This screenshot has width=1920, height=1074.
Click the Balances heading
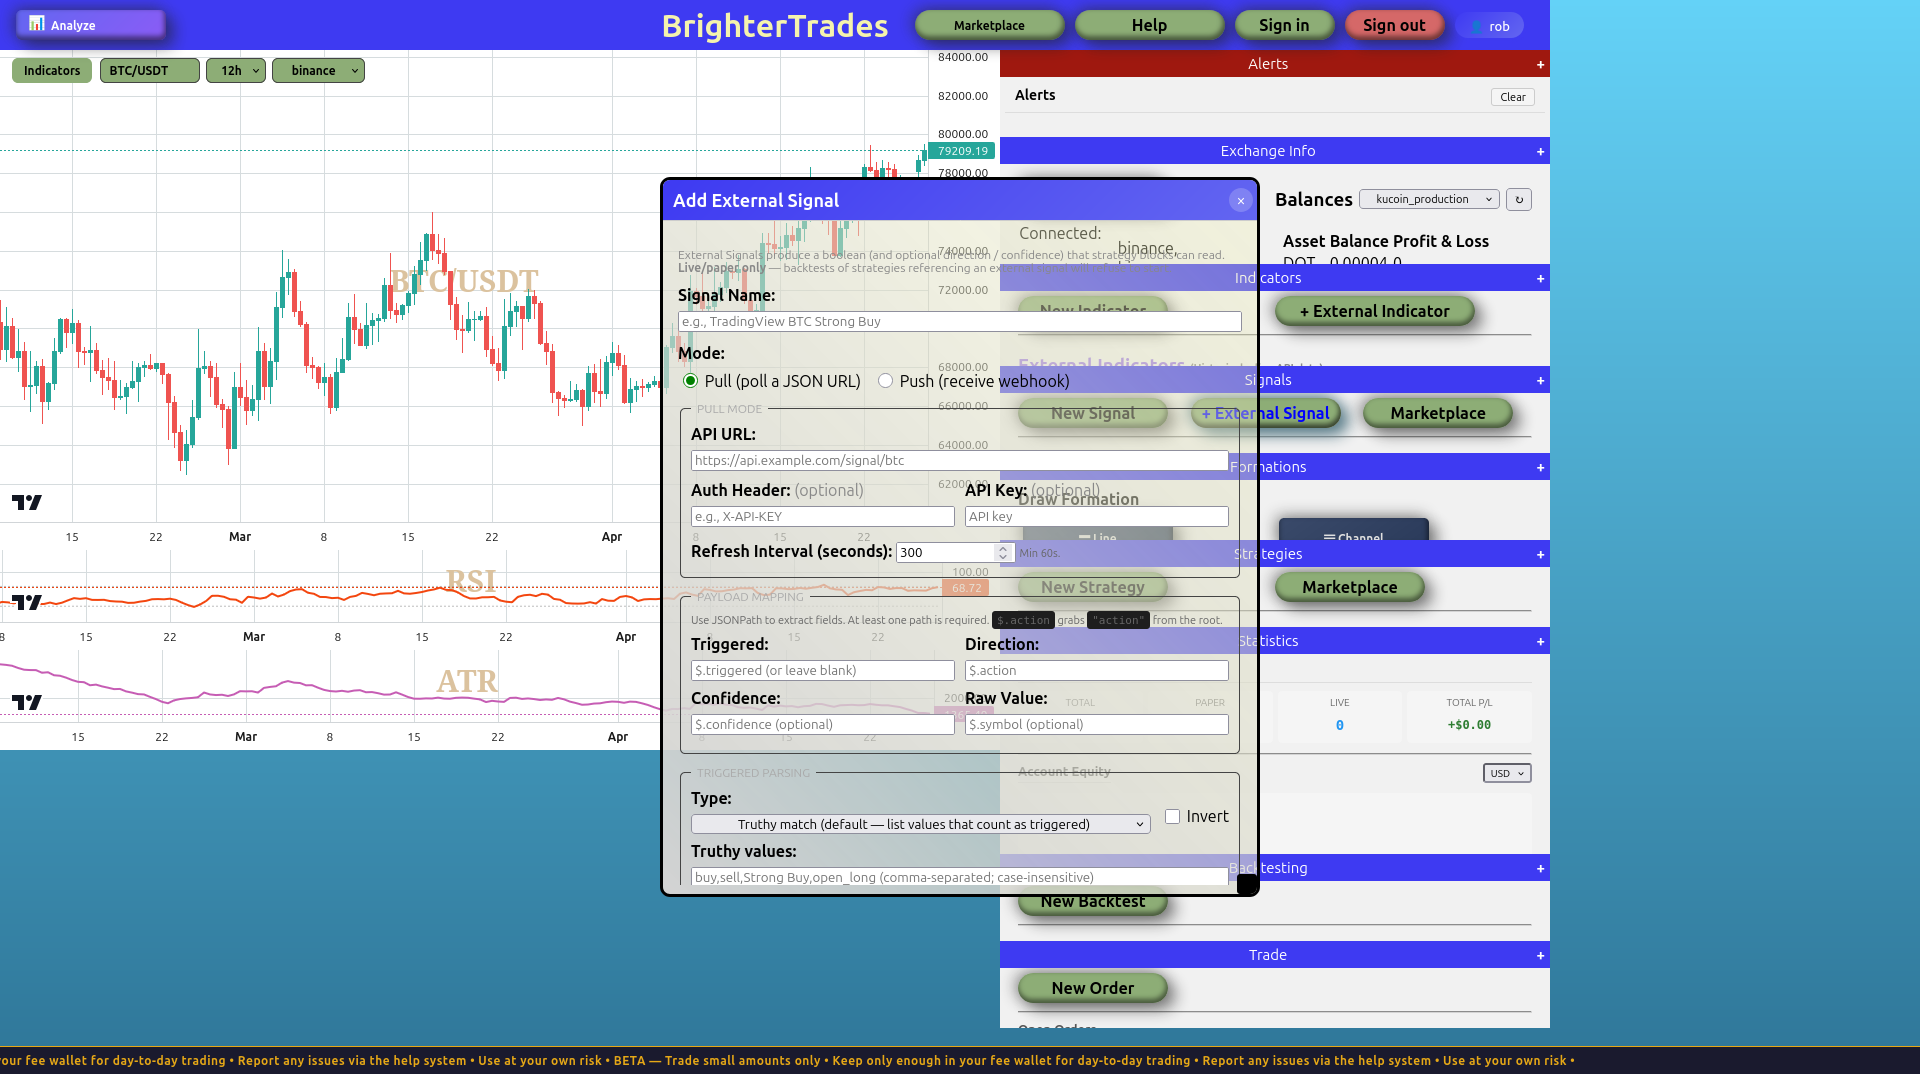click(x=1313, y=200)
